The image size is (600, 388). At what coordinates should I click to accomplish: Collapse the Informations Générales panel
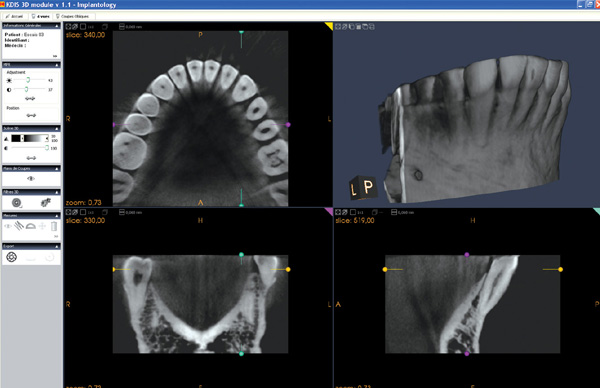[x=57, y=26]
